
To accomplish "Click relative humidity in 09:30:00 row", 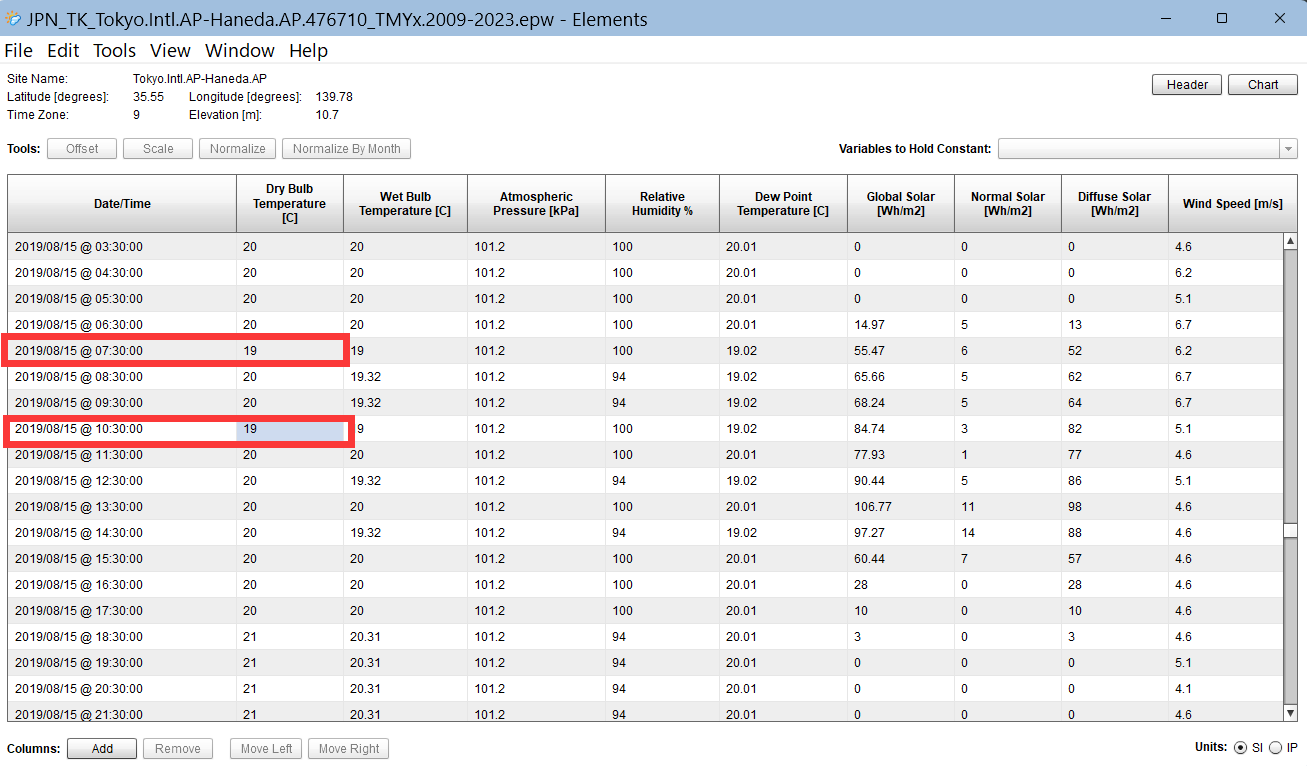I will tap(662, 403).
